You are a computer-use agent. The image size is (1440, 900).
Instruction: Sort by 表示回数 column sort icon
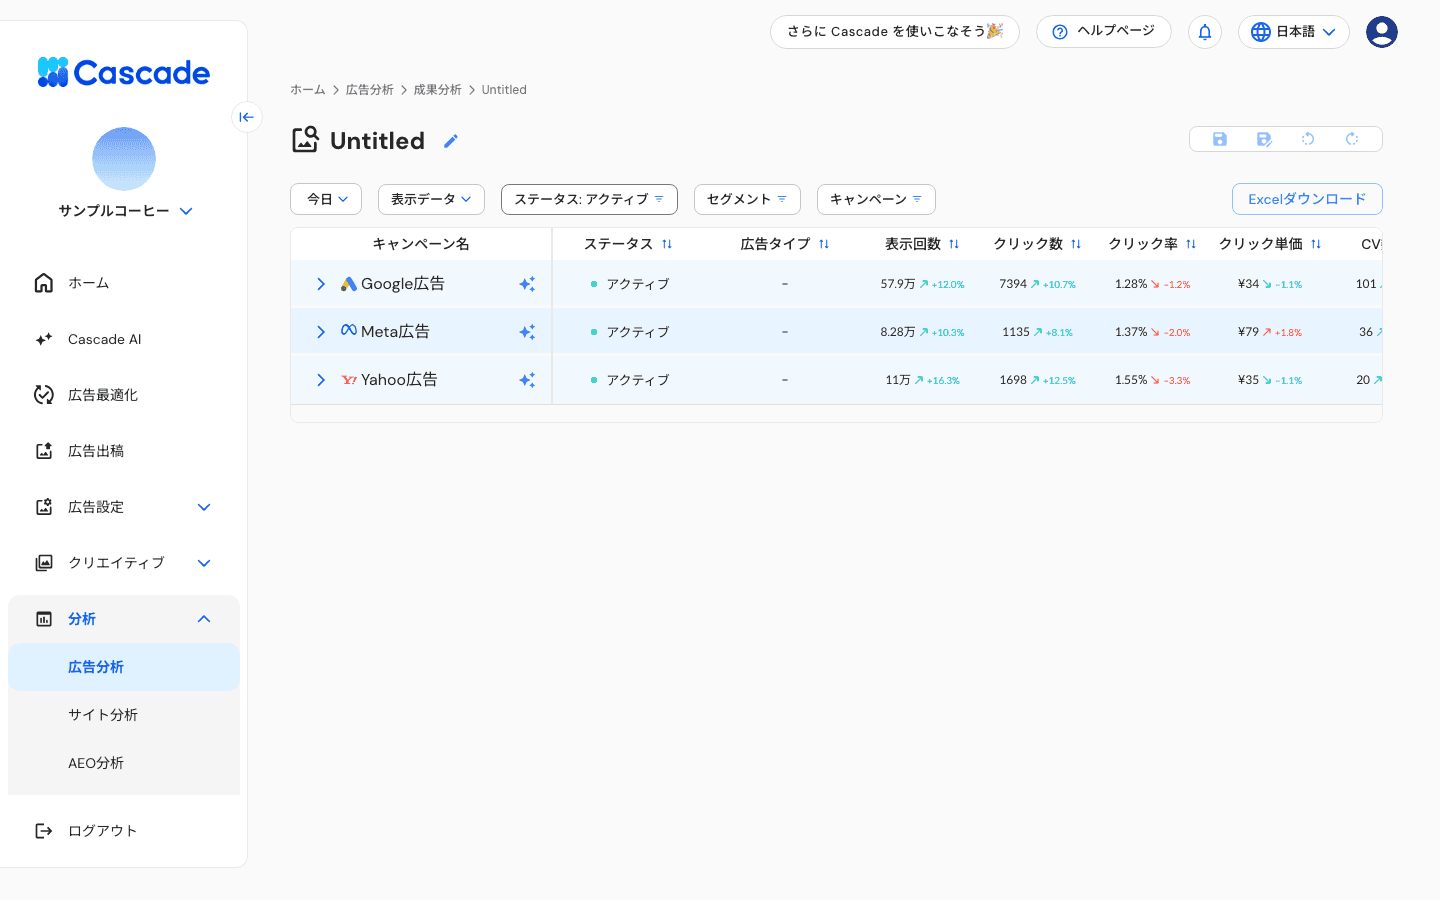pyautogui.click(x=954, y=244)
